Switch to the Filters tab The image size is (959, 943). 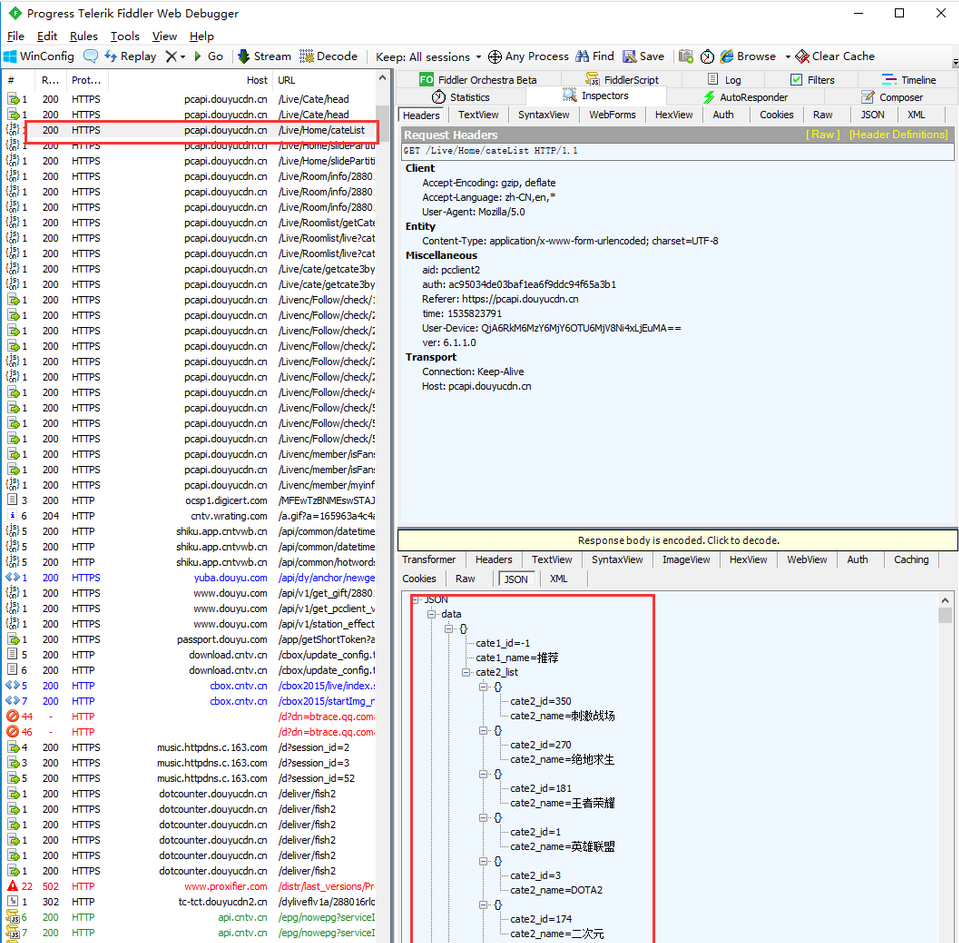point(812,80)
